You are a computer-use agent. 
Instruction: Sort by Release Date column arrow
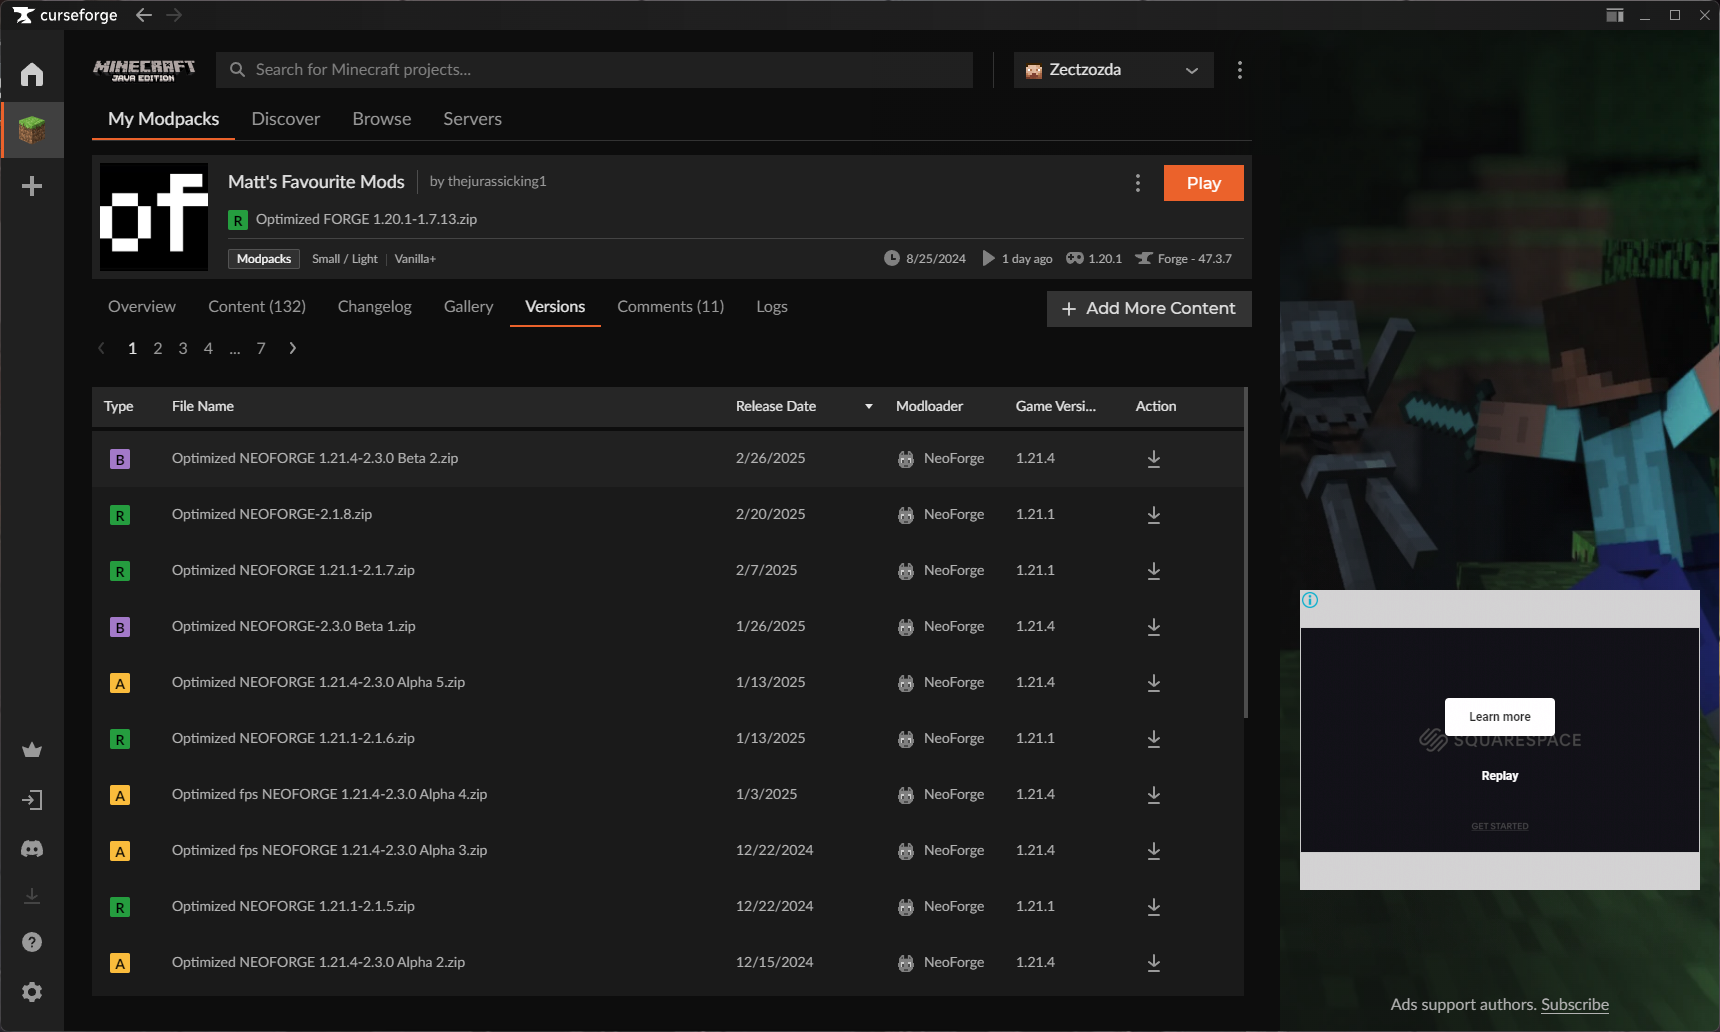click(868, 406)
